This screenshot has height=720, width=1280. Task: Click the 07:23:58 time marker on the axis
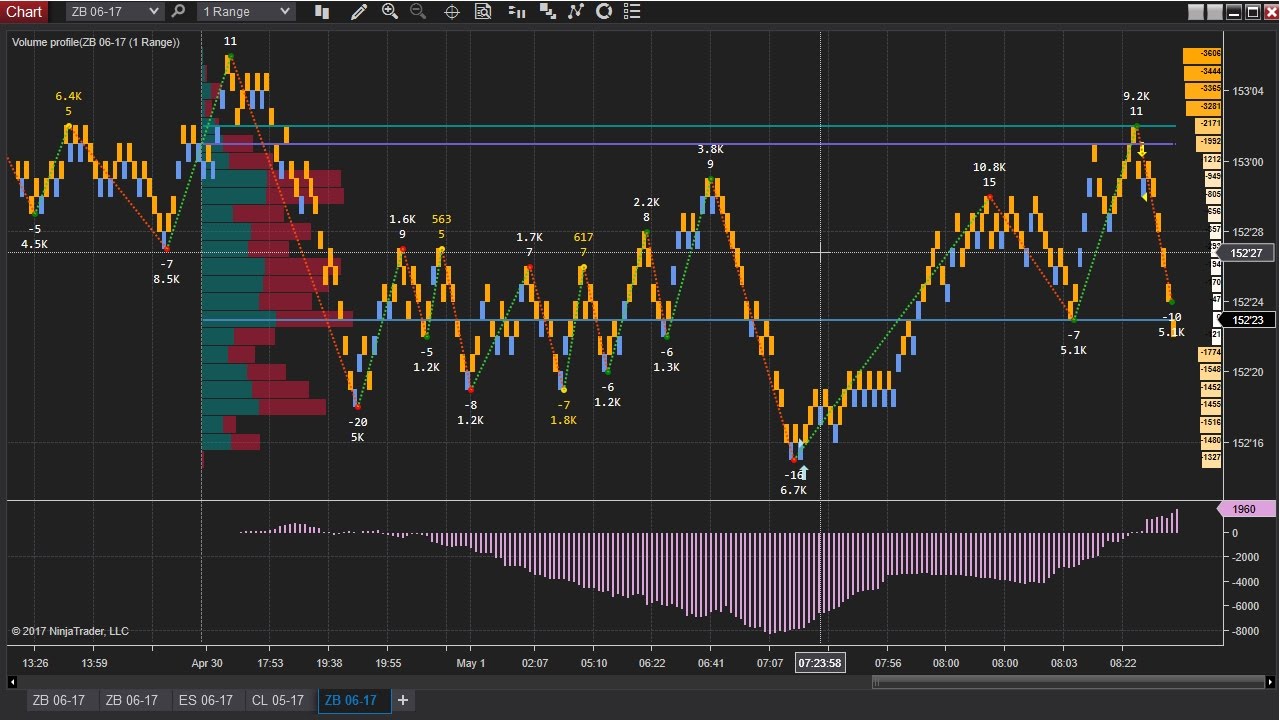[x=820, y=663]
